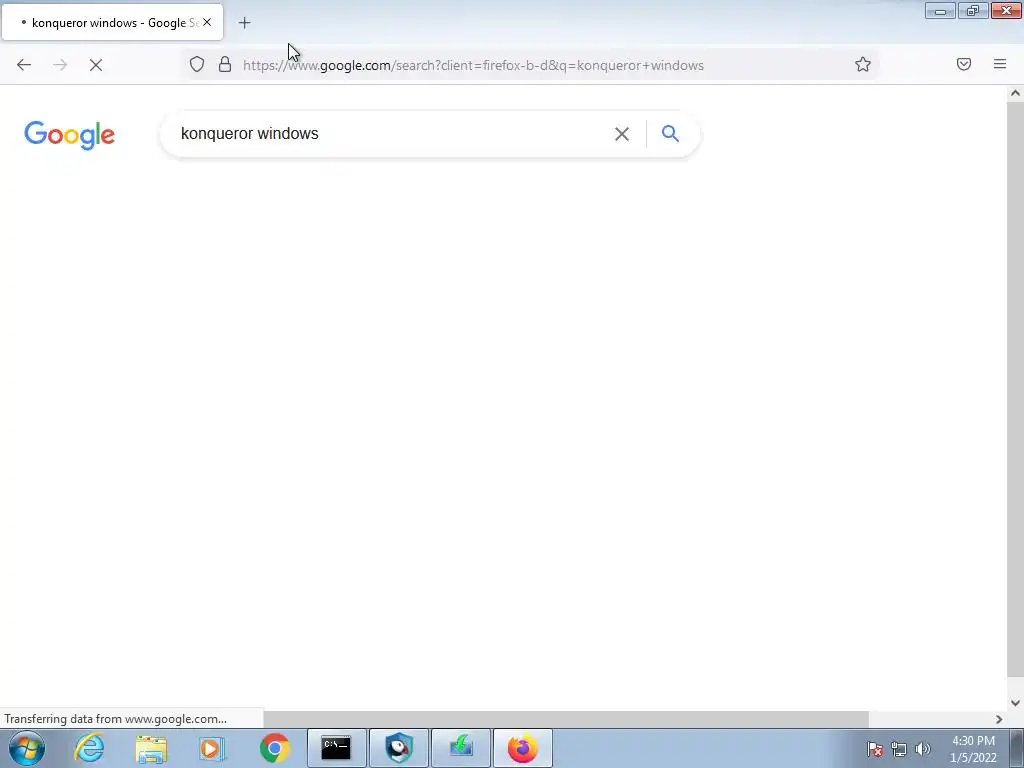Go to the Google logo homepage
The height and width of the screenshot is (768, 1024).
coord(69,135)
